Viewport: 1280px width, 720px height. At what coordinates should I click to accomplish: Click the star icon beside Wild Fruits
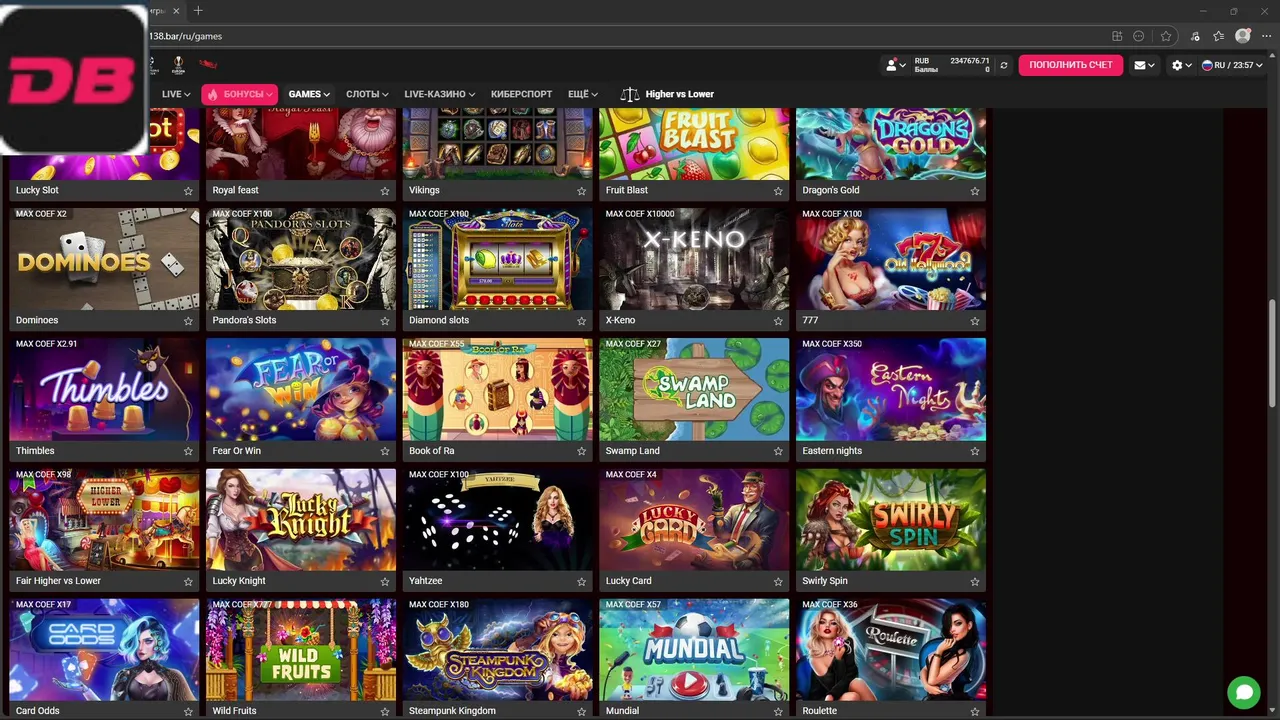(385, 712)
